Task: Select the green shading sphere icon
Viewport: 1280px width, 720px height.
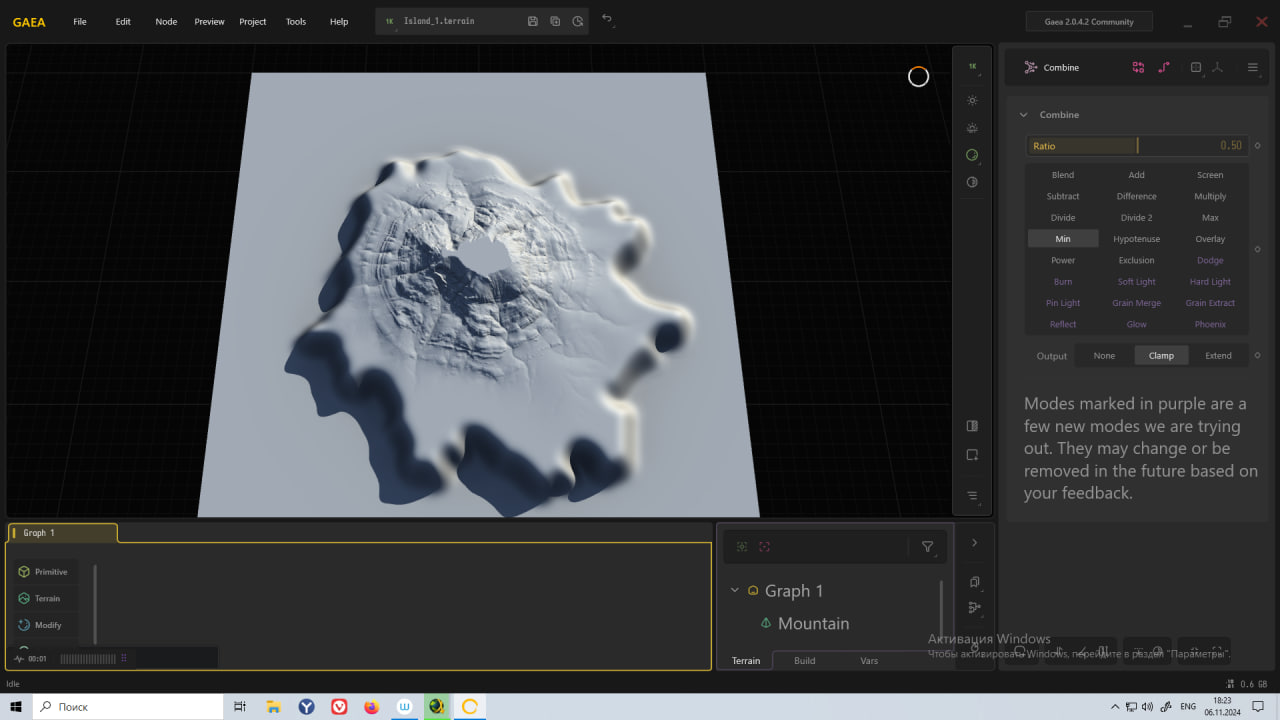Action: coord(972,155)
